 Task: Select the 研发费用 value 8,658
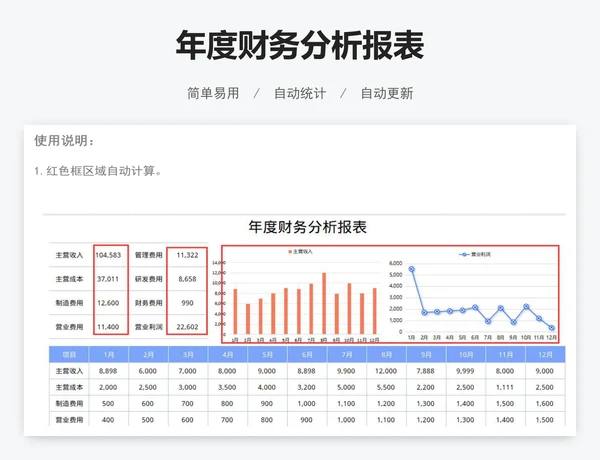tap(188, 279)
